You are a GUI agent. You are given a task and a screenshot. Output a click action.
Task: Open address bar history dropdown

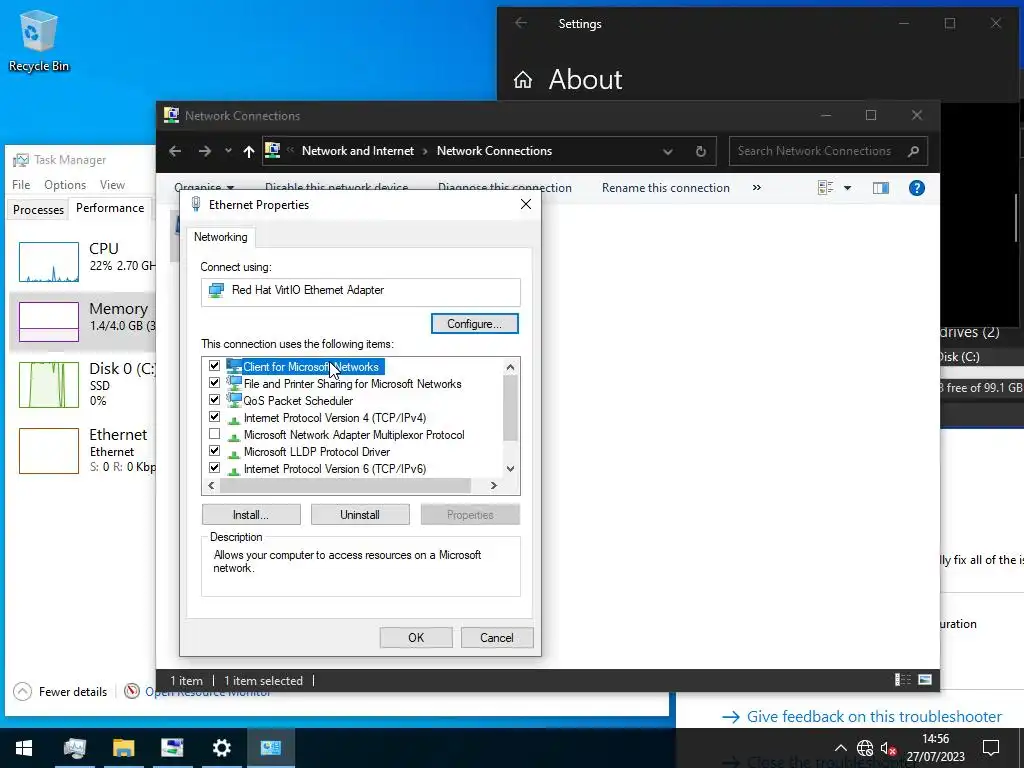click(667, 152)
